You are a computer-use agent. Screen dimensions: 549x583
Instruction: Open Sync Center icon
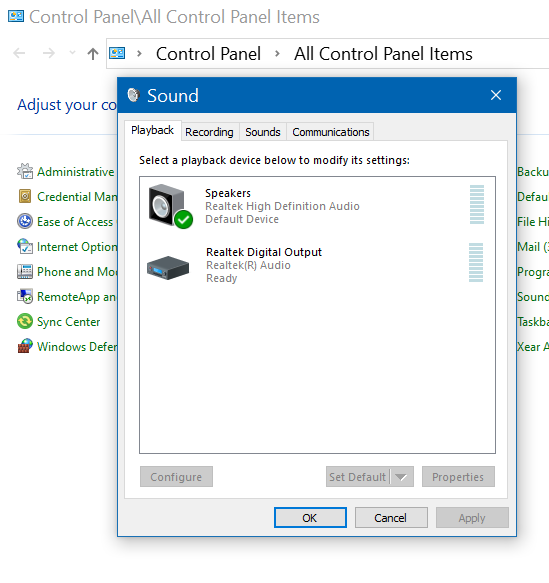(x=25, y=322)
